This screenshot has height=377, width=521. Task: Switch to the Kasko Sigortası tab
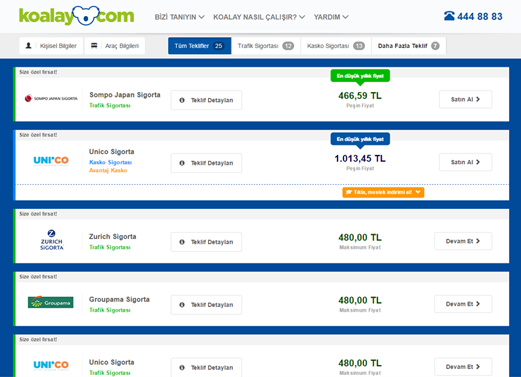(x=336, y=46)
